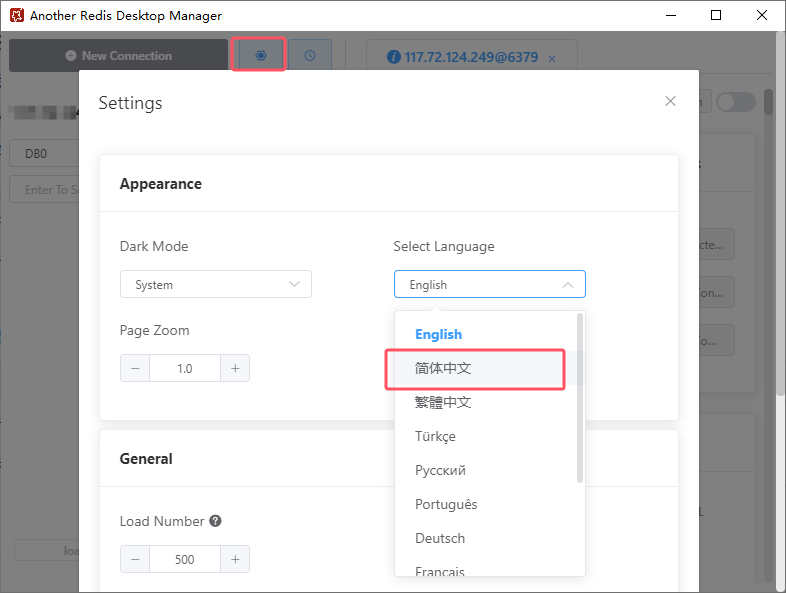Switch to the 117.72.124.249@6379 tab

click(x=463, y=57)
